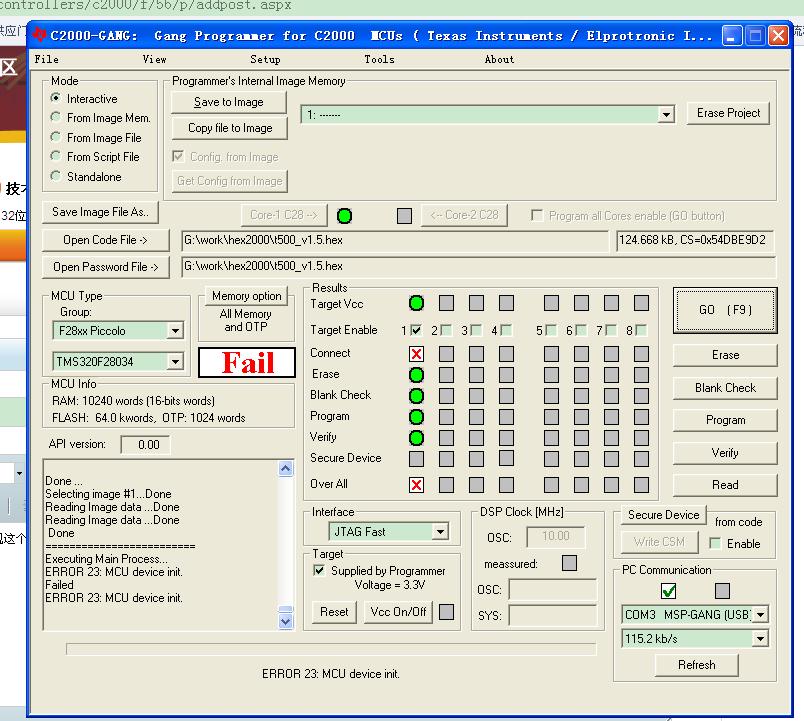The image size is (804, 721).
Task: Click the Blank Check button
Action: [725, 388]
